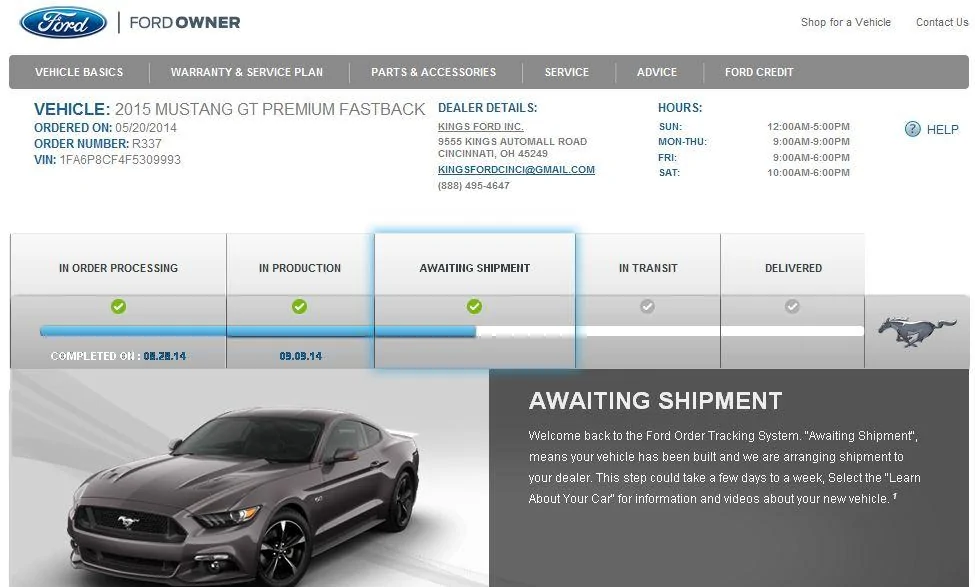975x587 pixels.
Task: Click the FORD OWNER header title
Action: [x=185, y=23]
